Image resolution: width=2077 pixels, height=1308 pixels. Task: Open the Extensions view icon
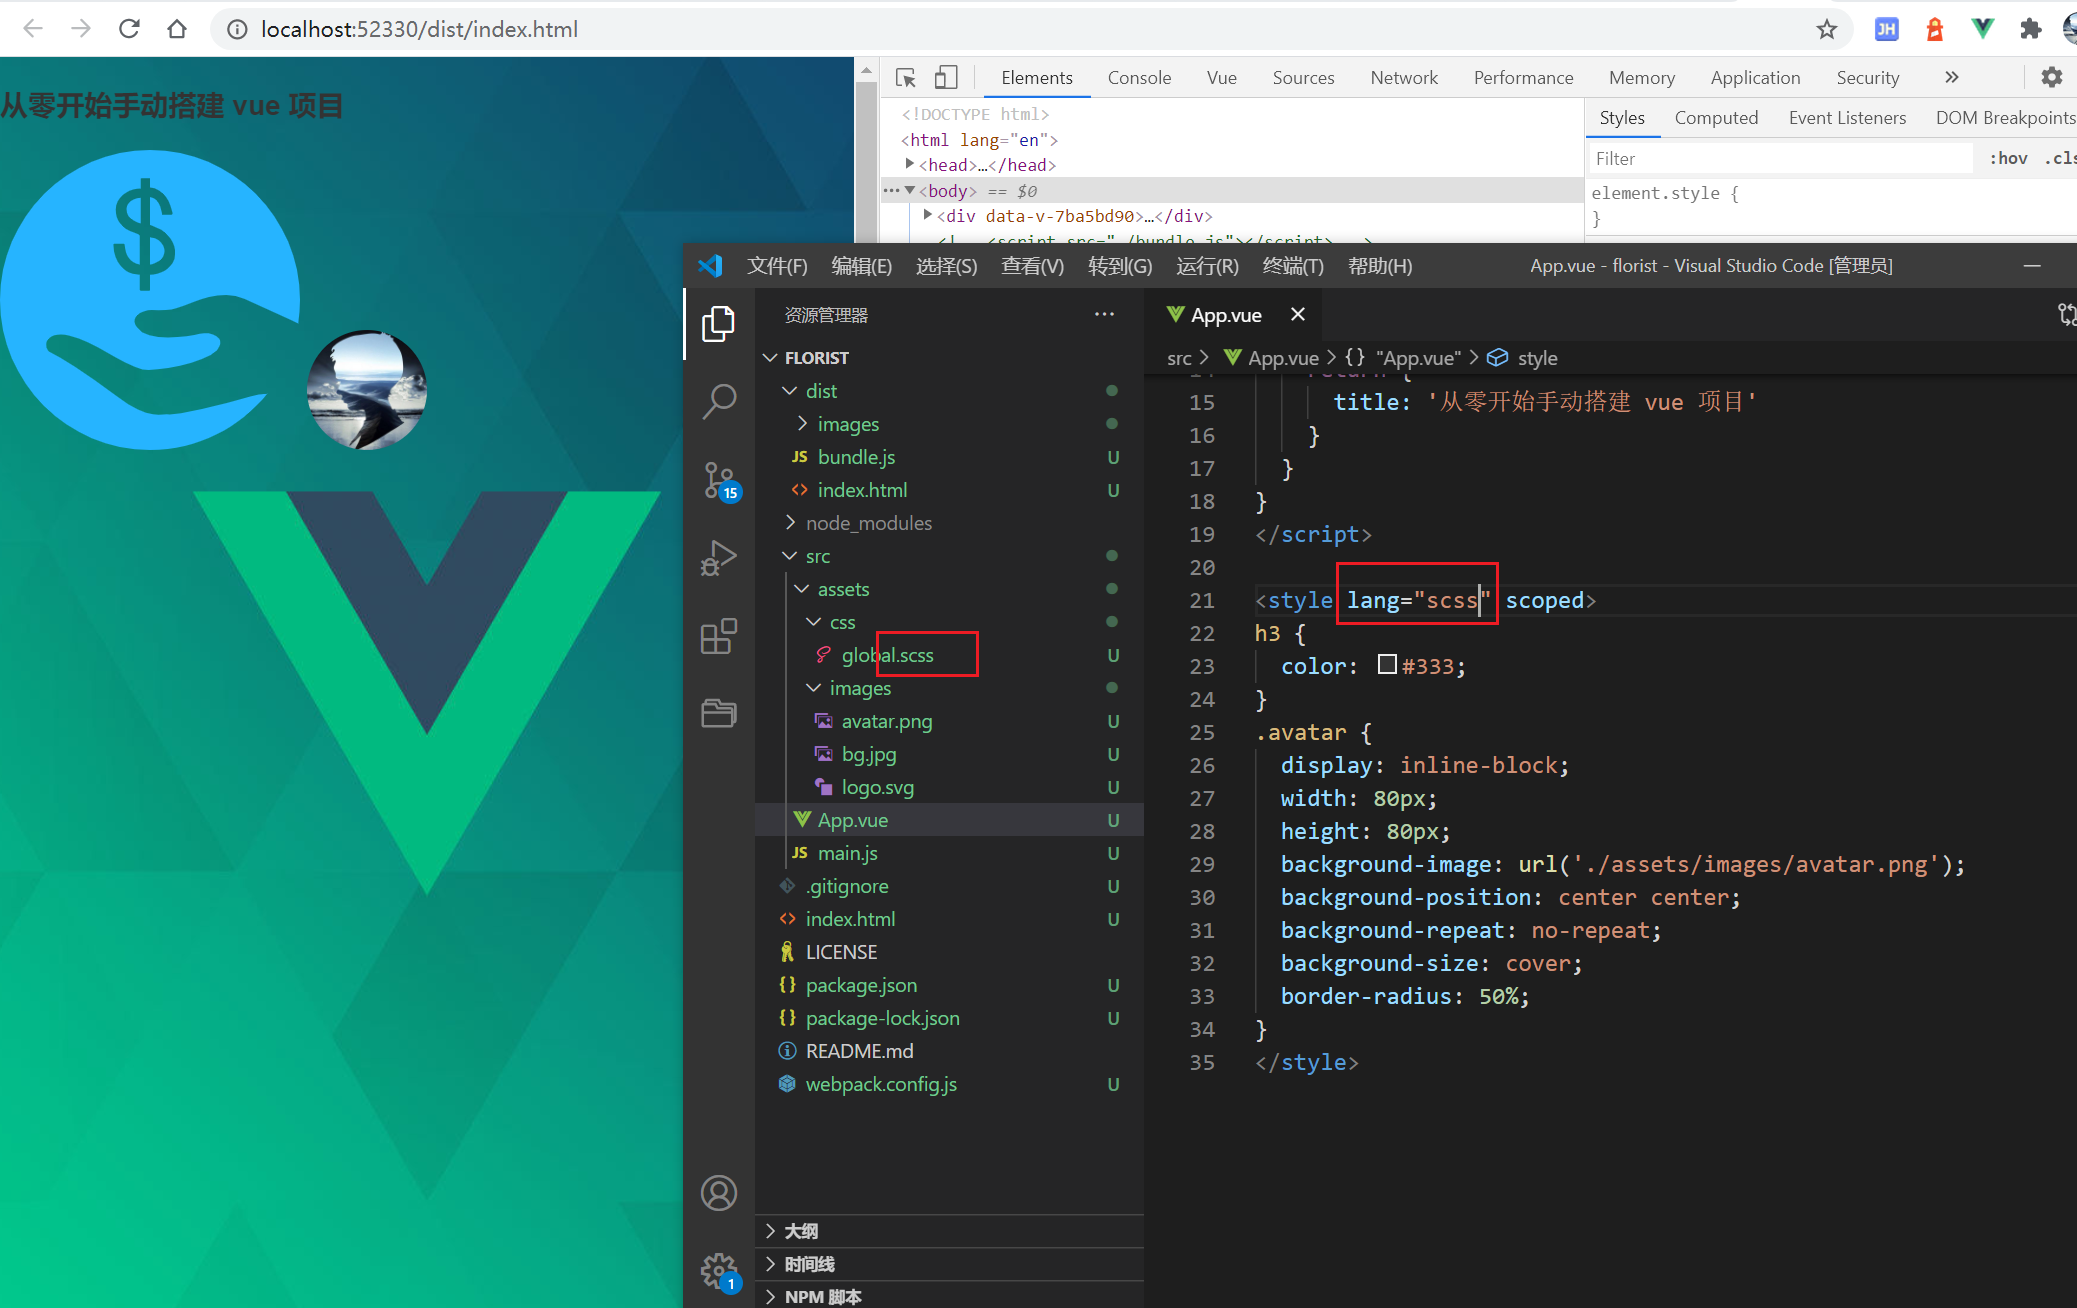[x=719, y=636]
